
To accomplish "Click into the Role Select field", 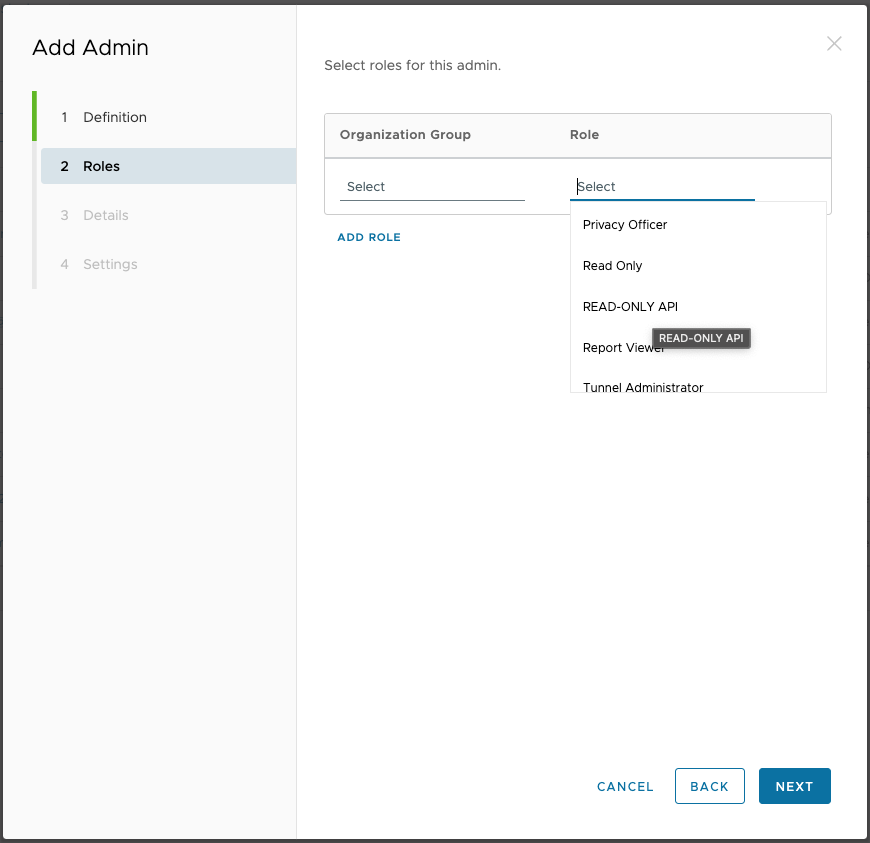I will click(x=662, y=187).
